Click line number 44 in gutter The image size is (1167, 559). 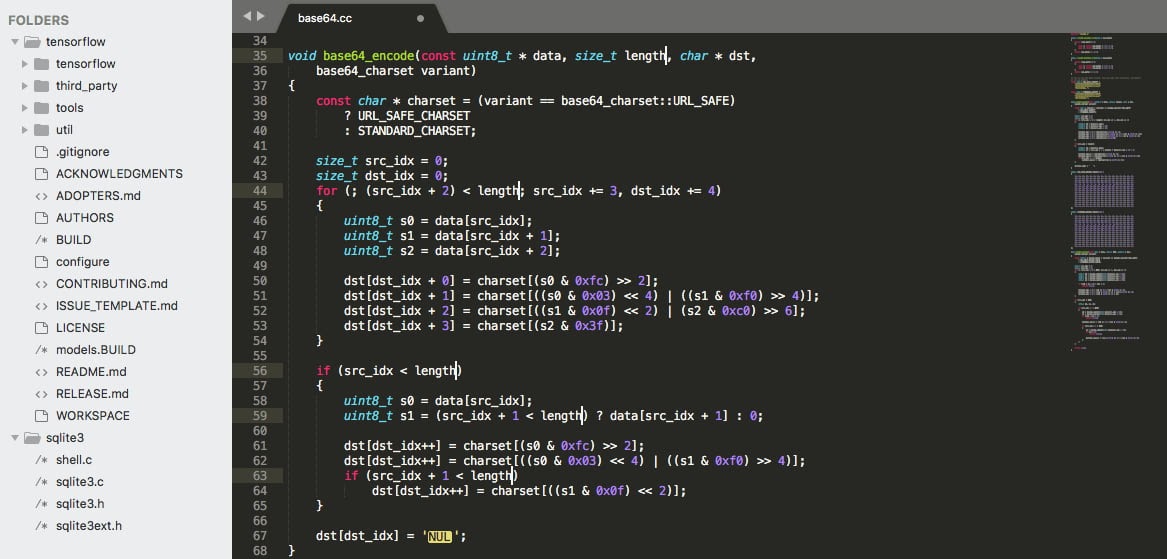(x=260, y=191)
